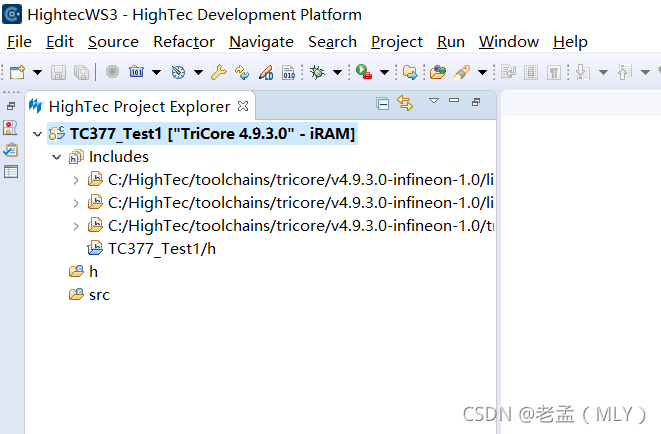Open the Search menu
This screenshot has width=661, height=434.
[x=332, y=42]
